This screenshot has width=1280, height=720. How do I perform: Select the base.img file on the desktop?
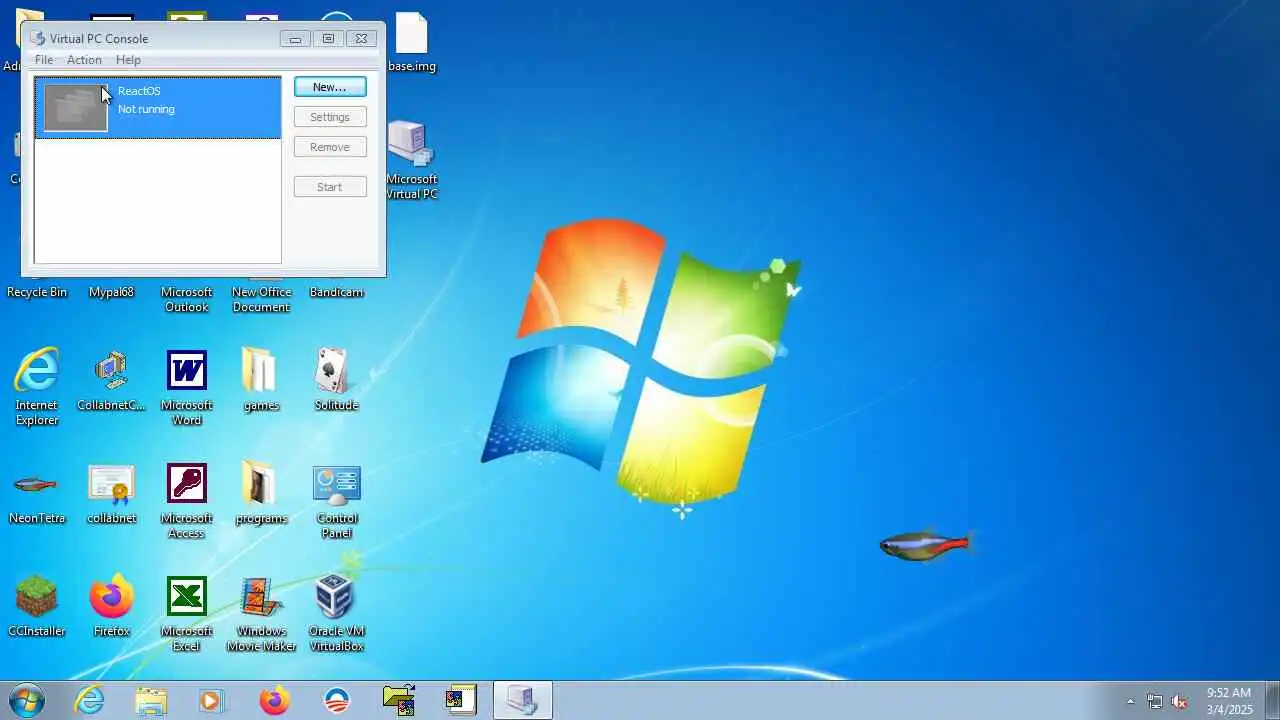tap(412, 42)
